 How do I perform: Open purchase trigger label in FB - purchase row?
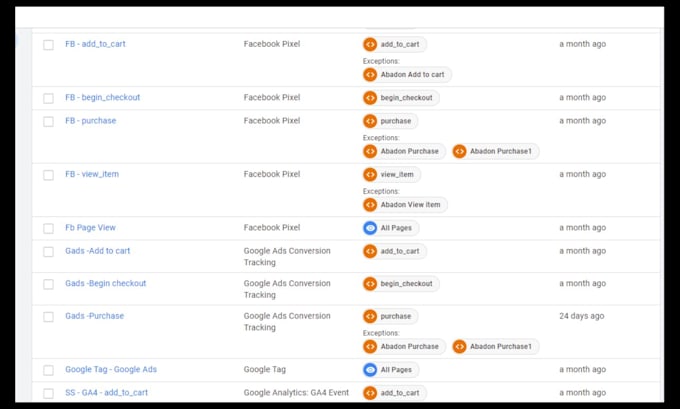pyautogui.click(x=396, y=121)
